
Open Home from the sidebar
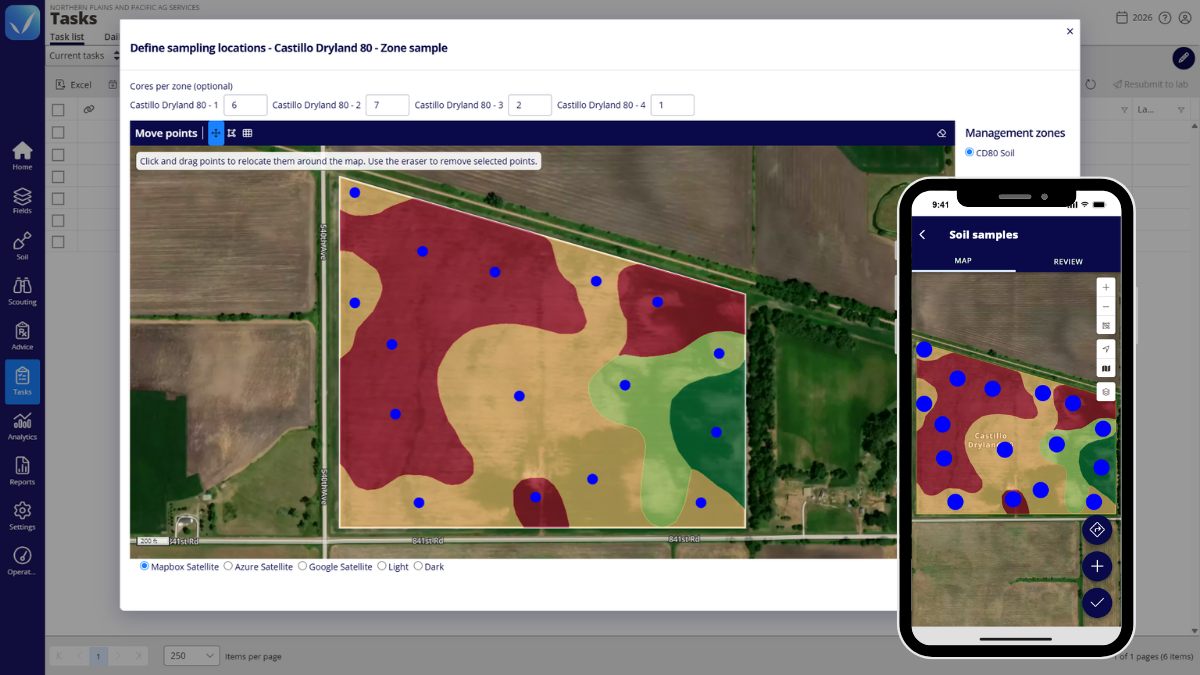(x=22, y=156)
